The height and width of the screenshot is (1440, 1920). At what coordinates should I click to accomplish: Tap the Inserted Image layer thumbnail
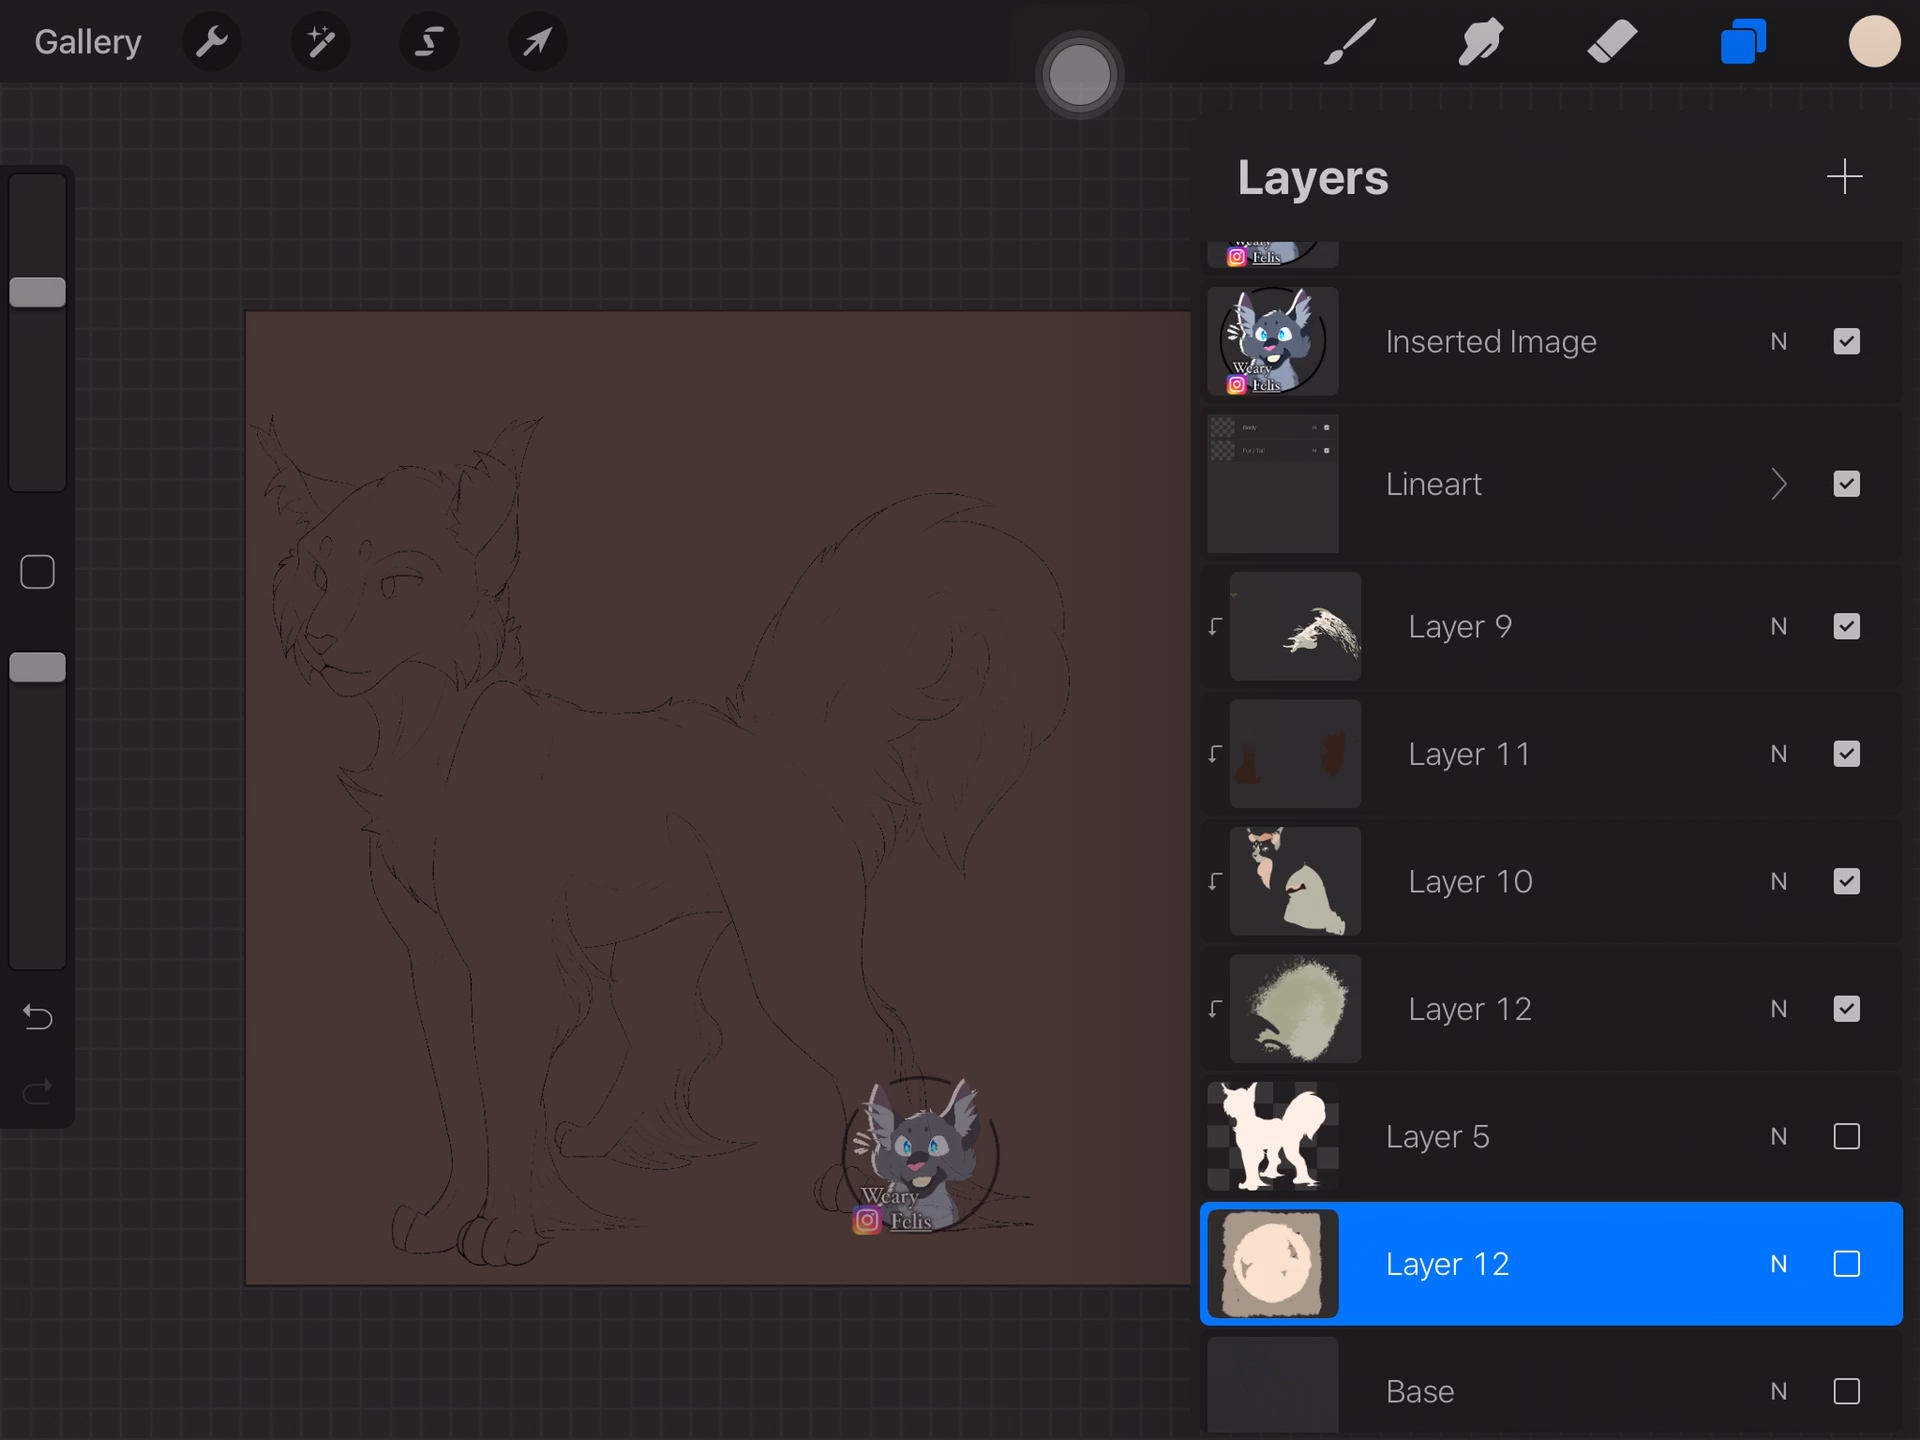[x=1272, y=341]
